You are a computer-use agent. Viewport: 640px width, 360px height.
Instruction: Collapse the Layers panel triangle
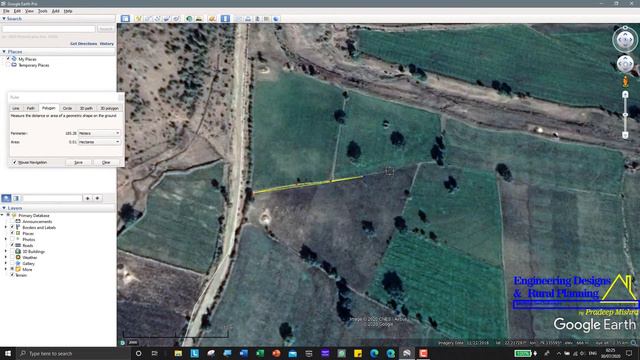pyautogui.click(x=4, y=208)
